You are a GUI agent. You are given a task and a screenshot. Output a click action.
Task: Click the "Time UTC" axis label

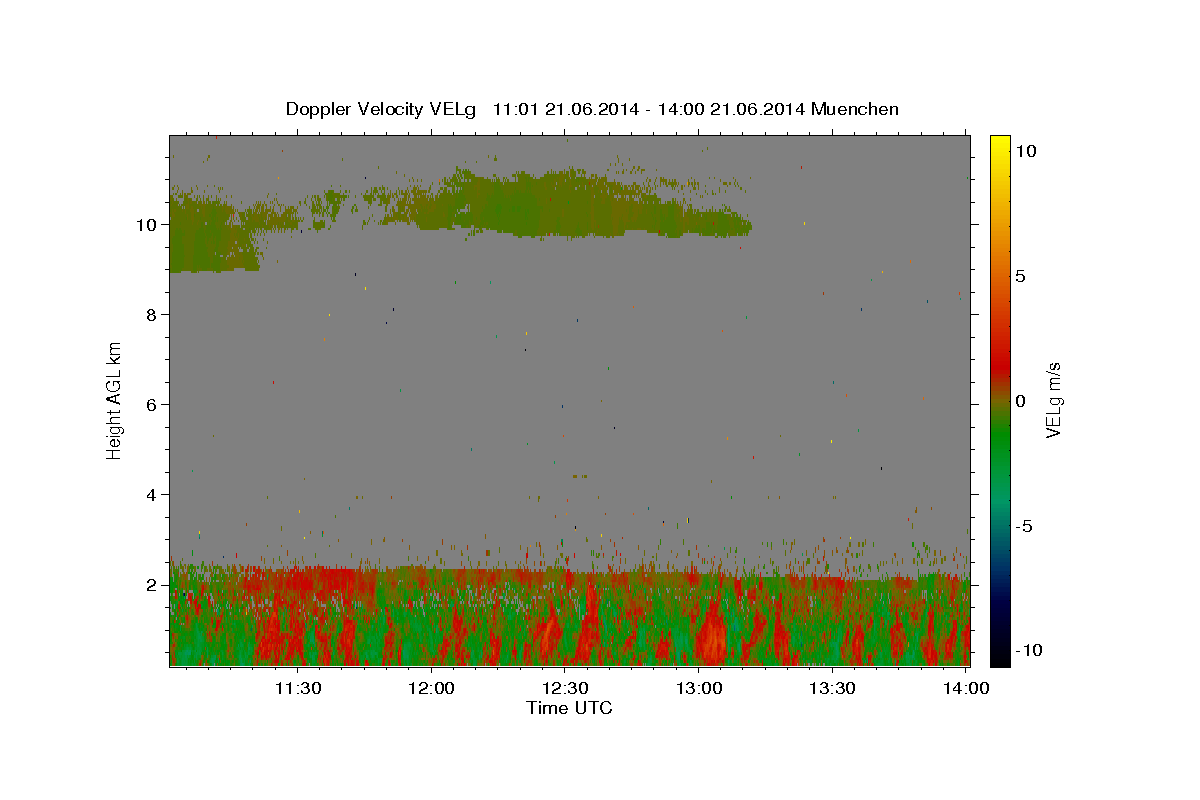(569, 708)
